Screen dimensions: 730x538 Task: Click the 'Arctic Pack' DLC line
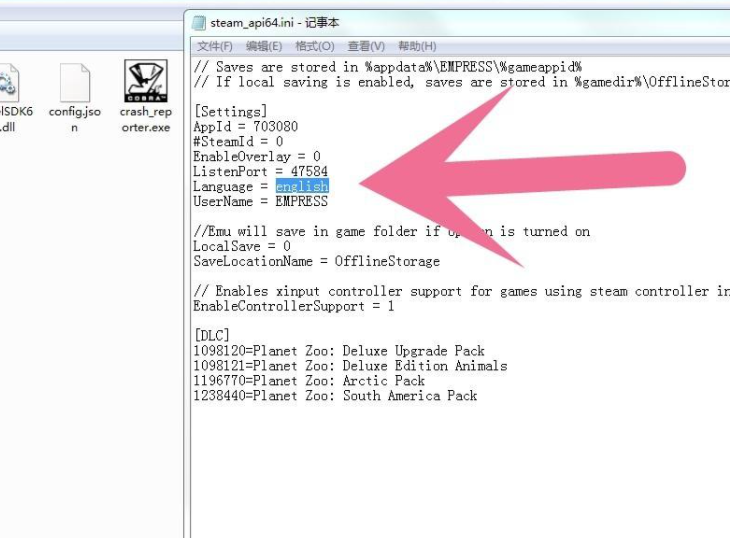tap(309, 380)
